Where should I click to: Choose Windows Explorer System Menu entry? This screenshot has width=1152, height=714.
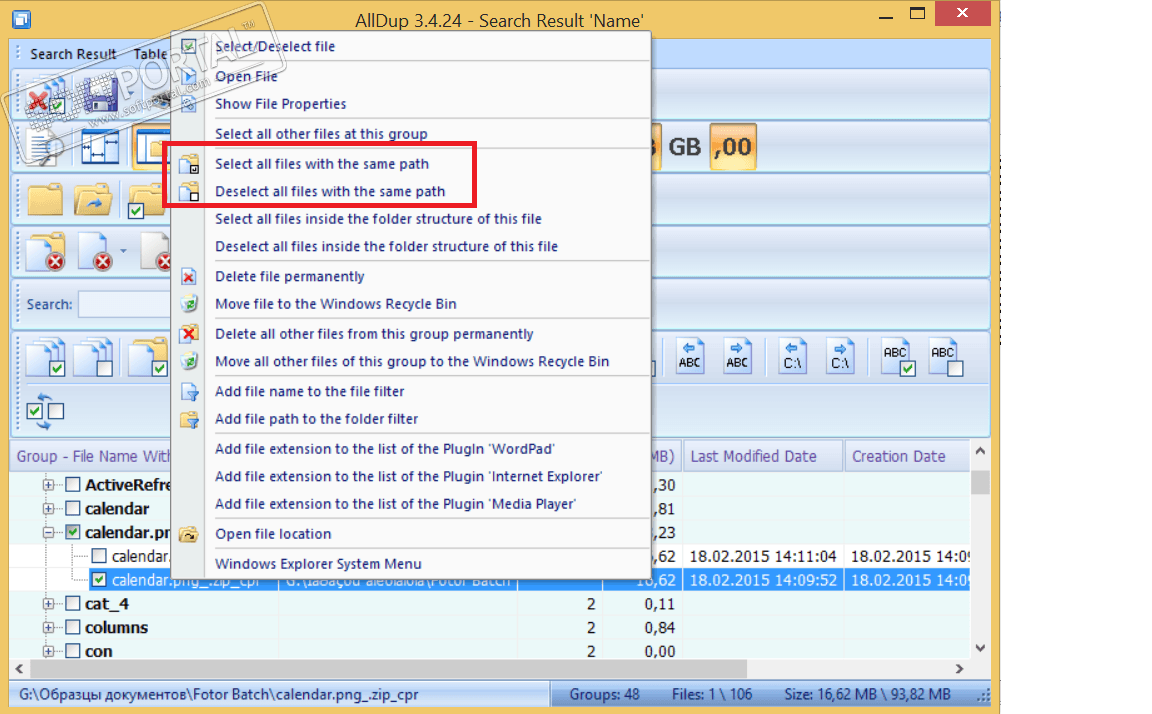(x=318, y=564)
